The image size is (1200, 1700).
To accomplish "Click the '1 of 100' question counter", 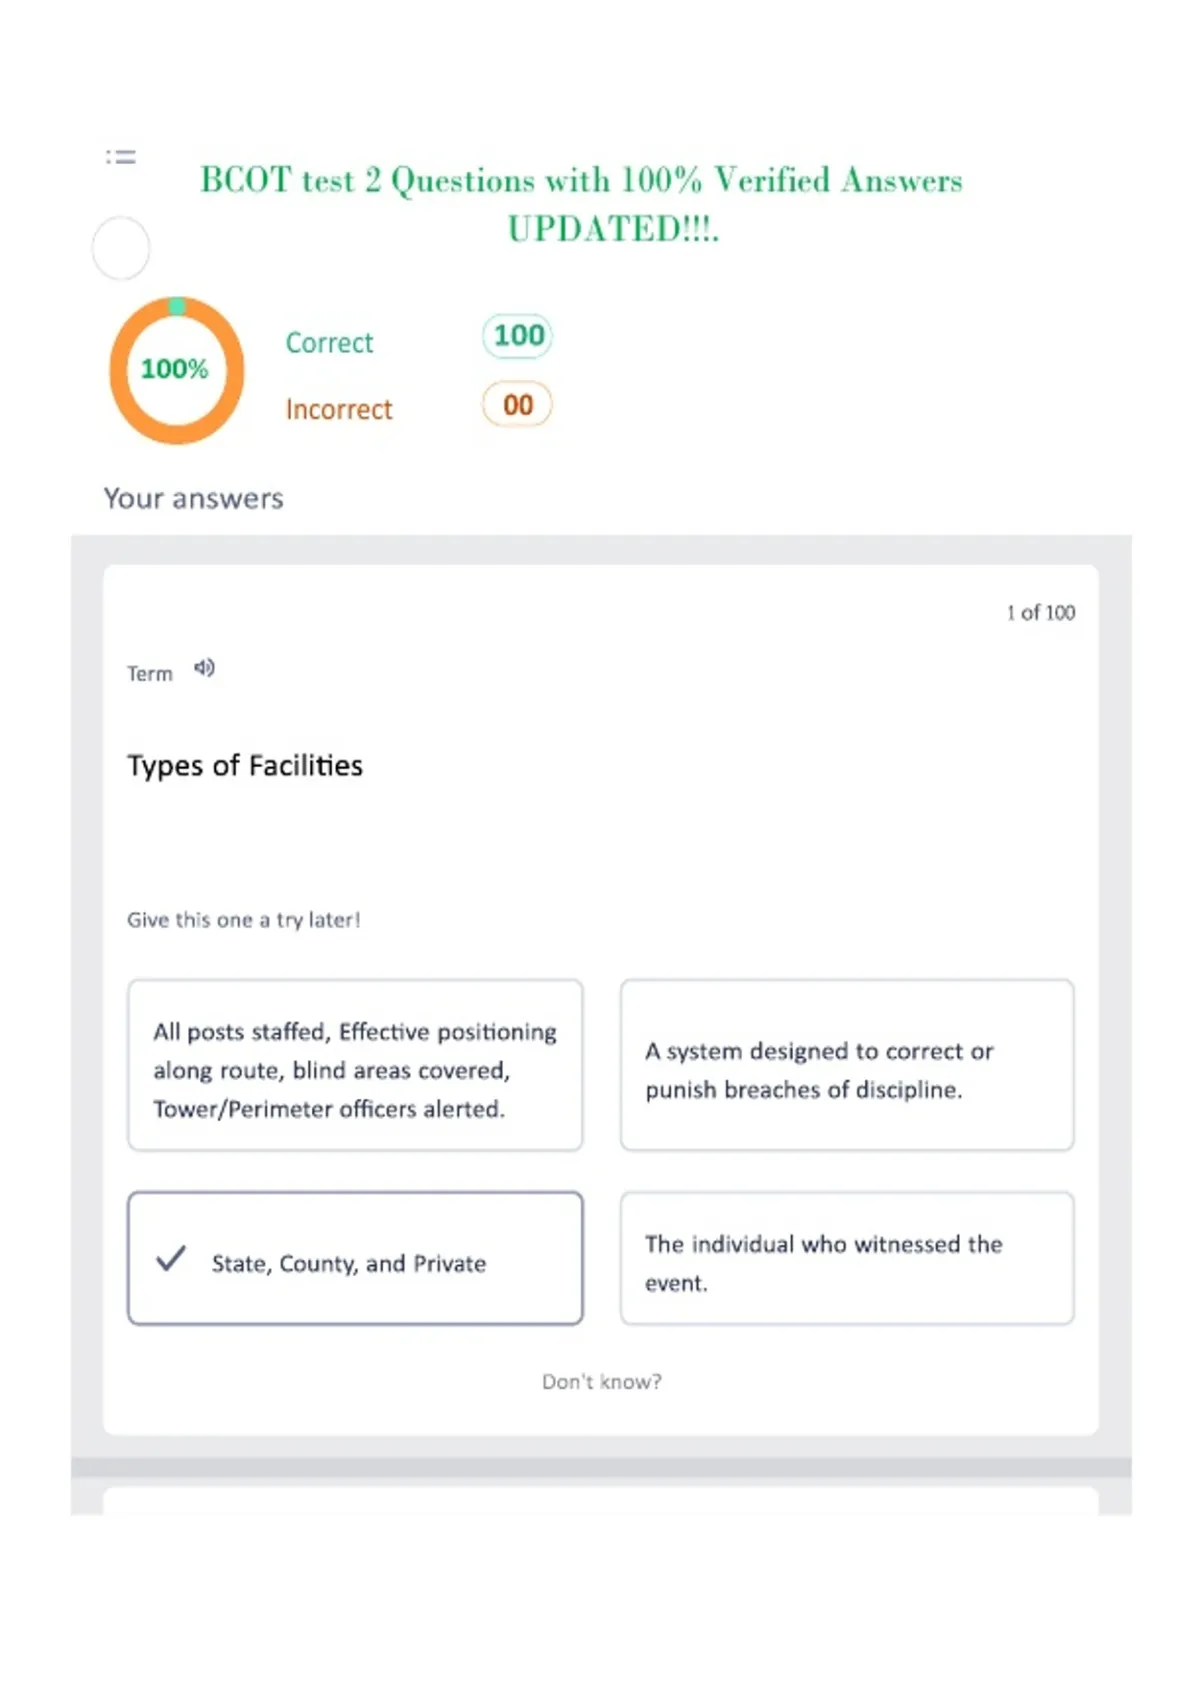I will click(1041, 612).
